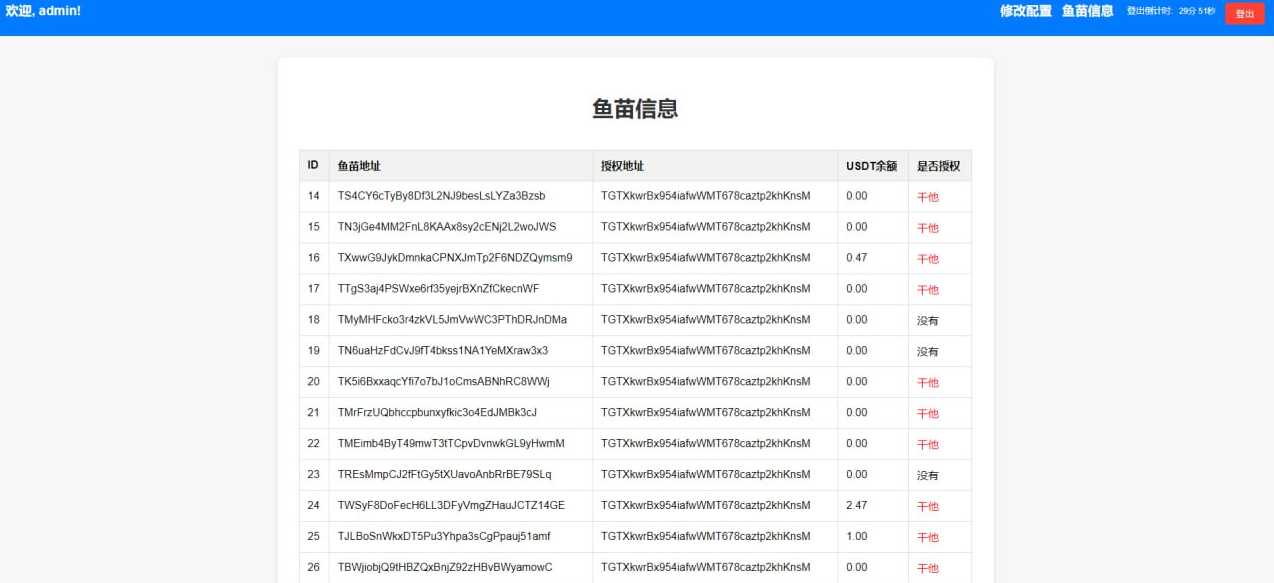Click the ID cell 18
Viewport: 1274px width, 583px height.
(x=314, y=320)
